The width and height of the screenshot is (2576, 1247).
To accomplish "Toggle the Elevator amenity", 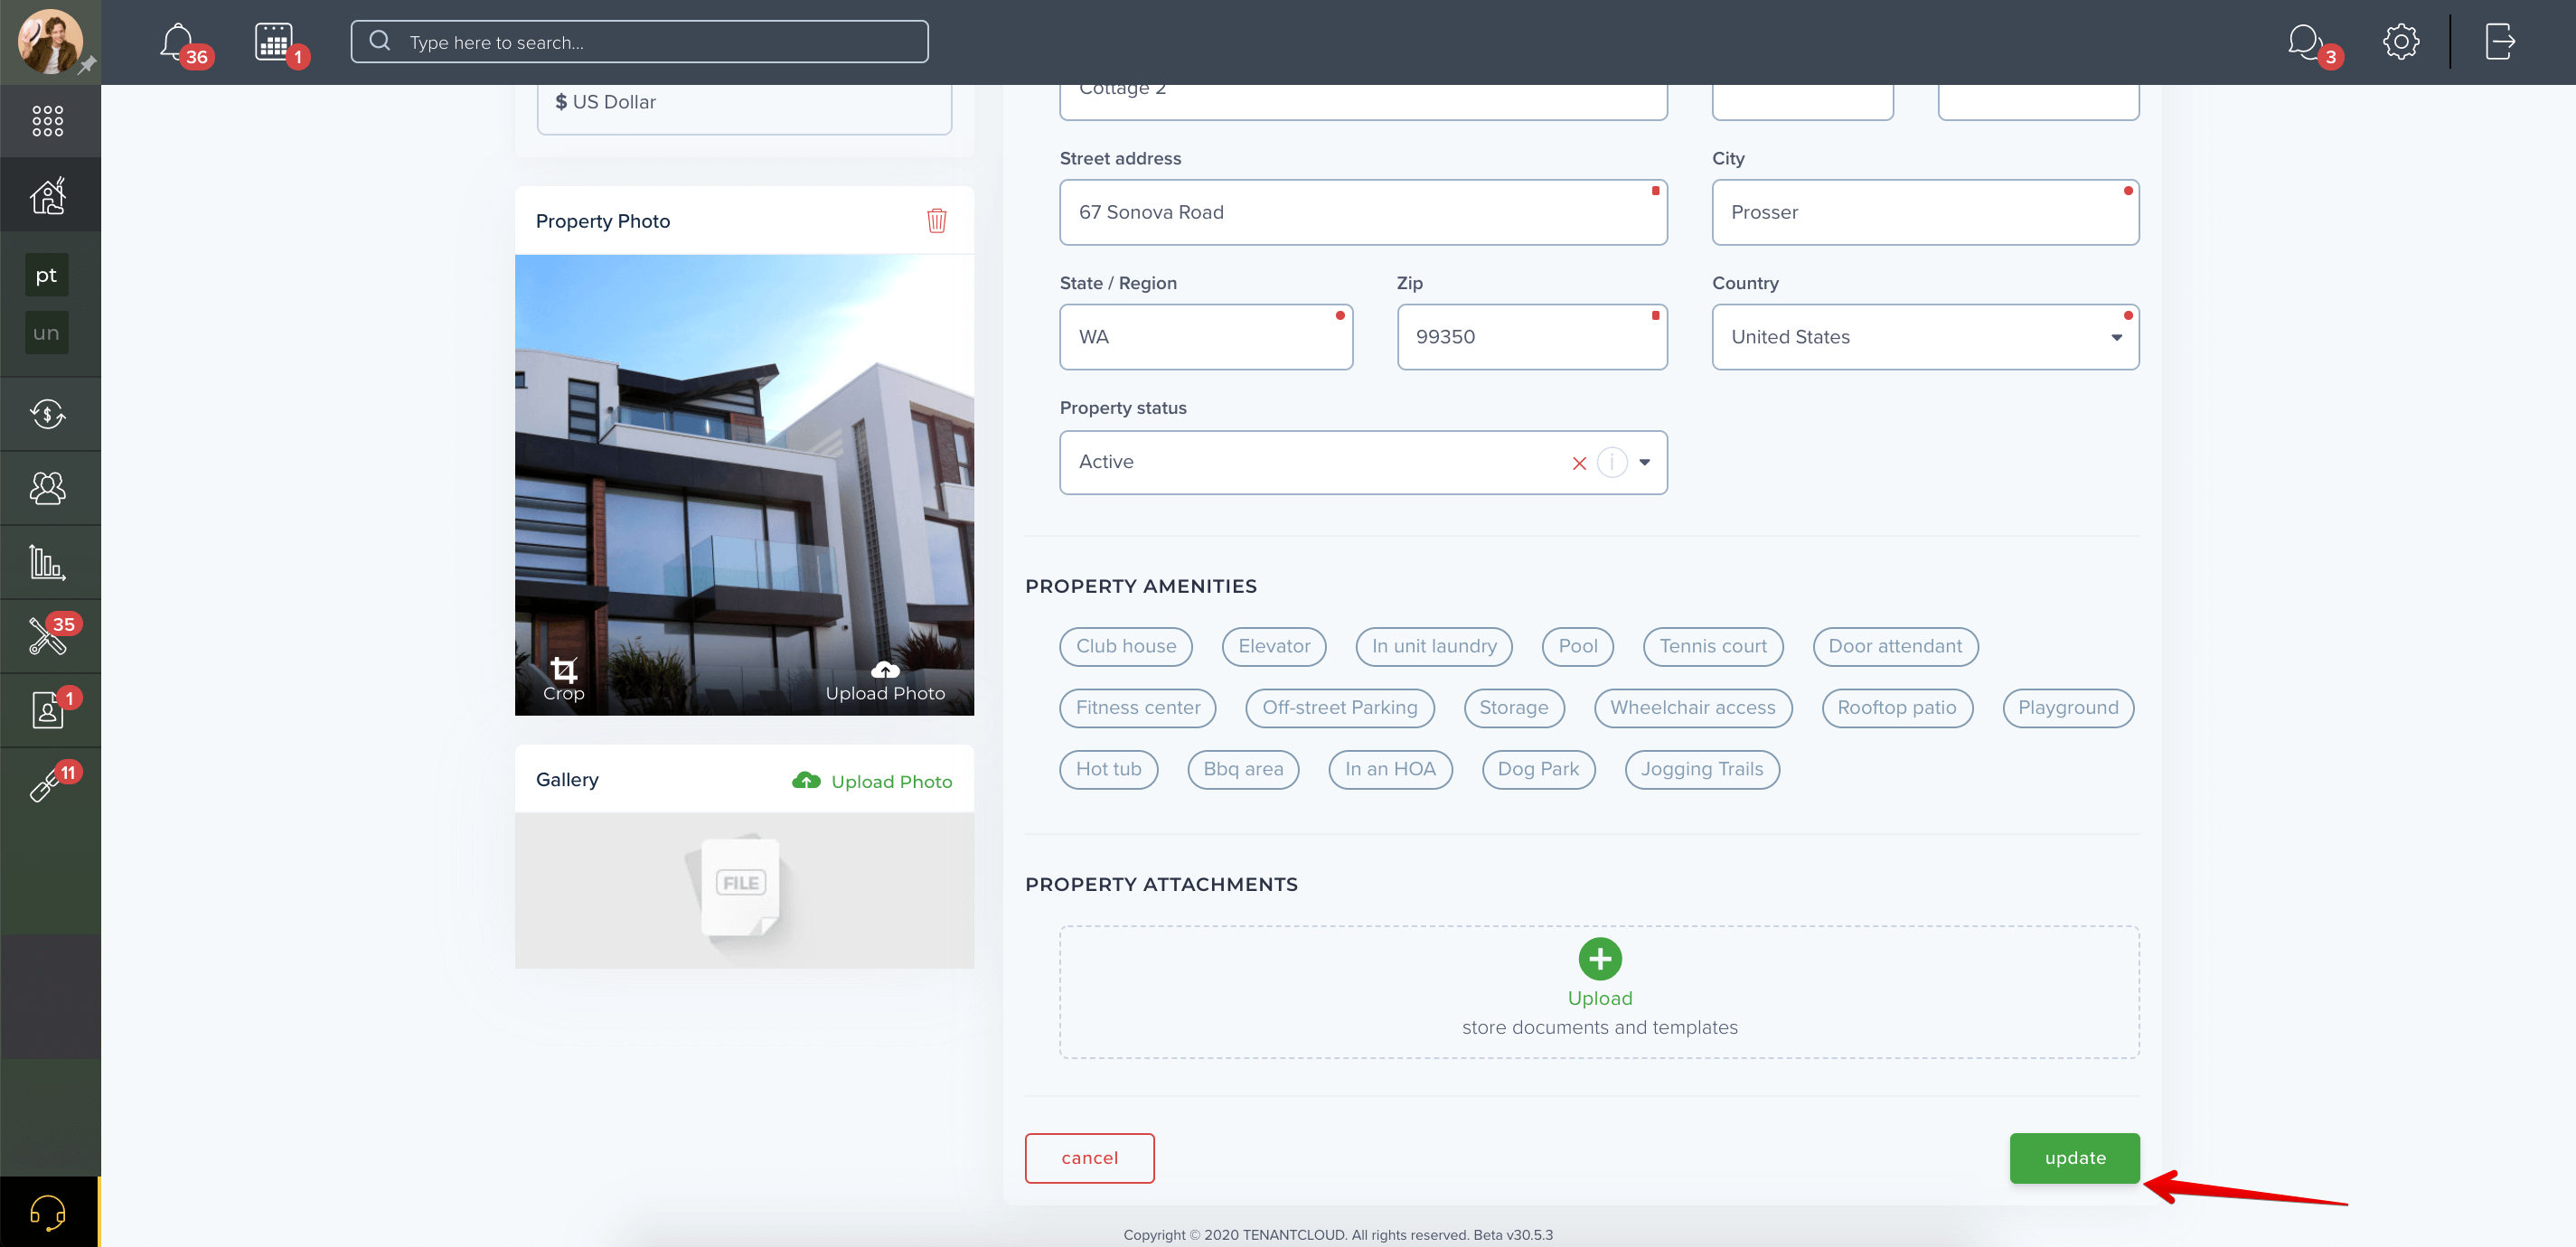I will (x=1274, y=646).
